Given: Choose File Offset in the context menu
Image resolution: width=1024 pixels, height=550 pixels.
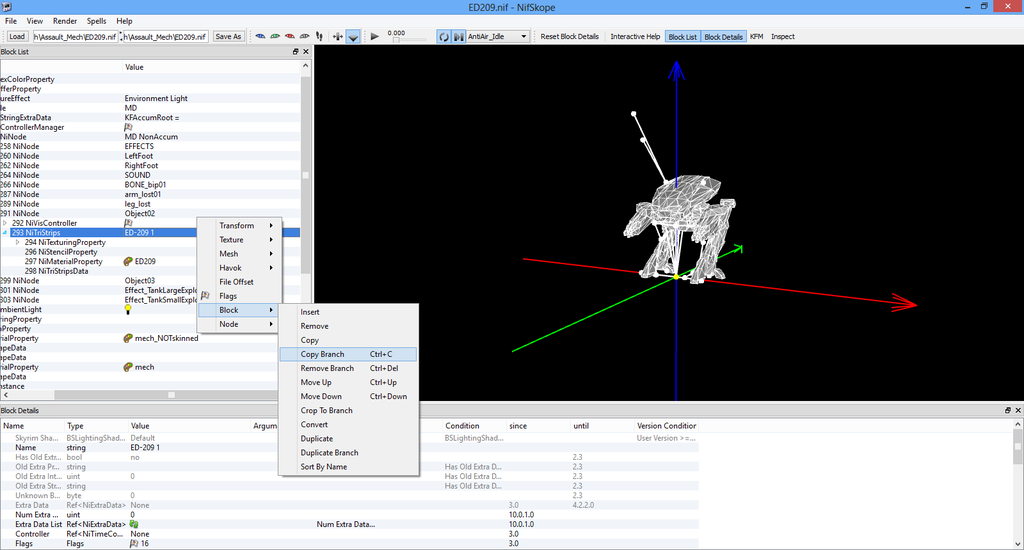Looking at the screenshot, I should click(240, 282).
